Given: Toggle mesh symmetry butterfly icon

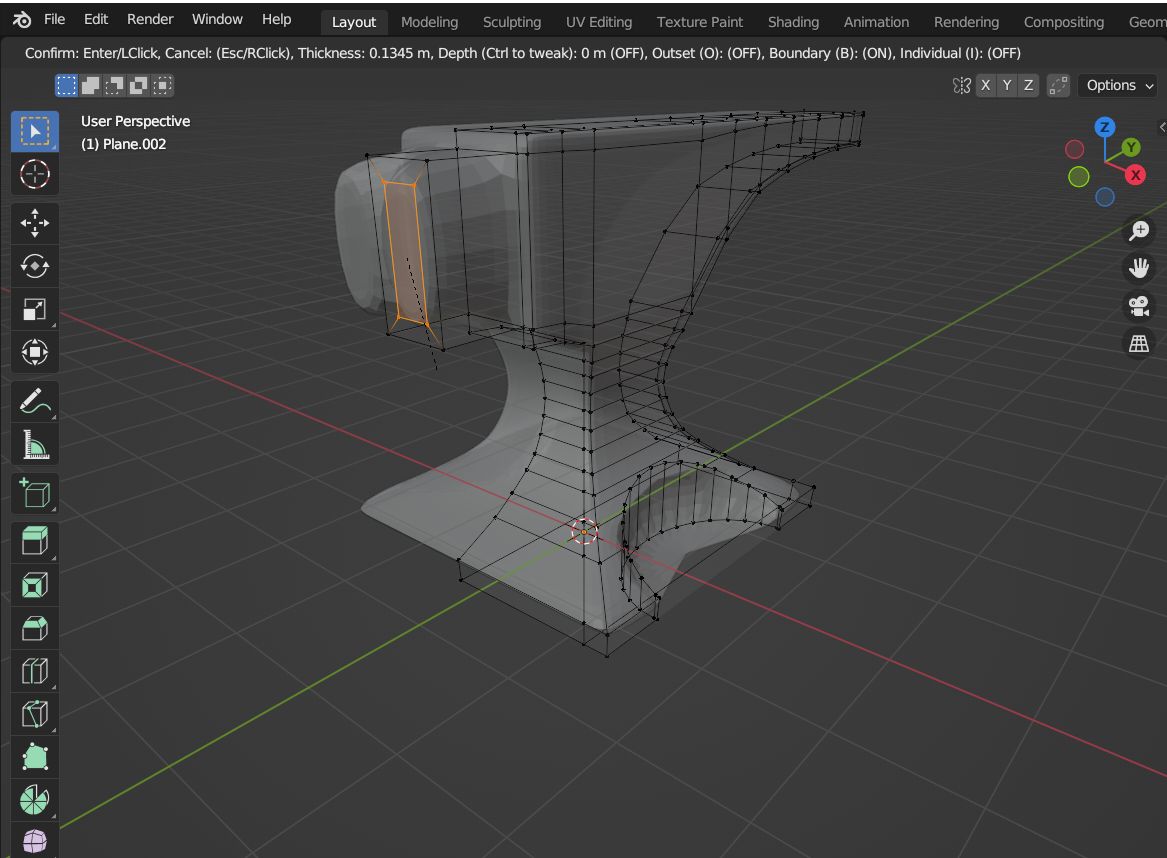Looking at the screenshot, I should [962, 86].
